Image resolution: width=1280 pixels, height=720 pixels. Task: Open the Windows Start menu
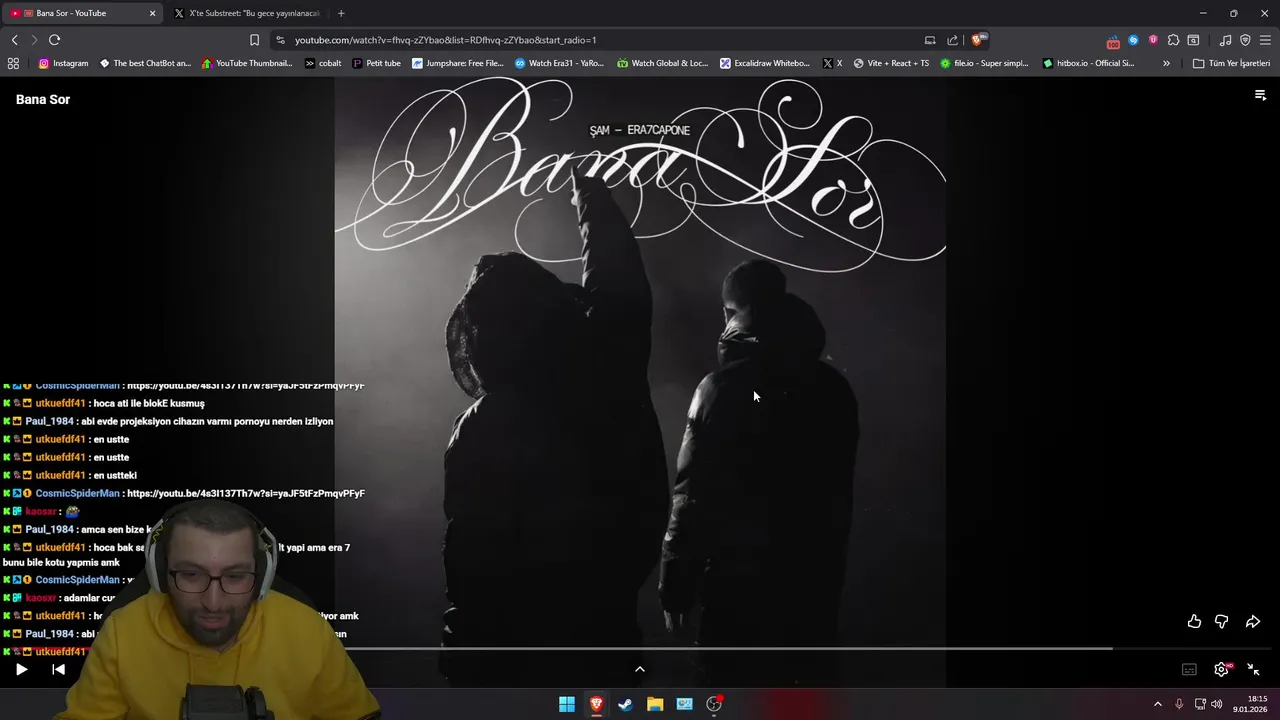click(x=567, y=704)
